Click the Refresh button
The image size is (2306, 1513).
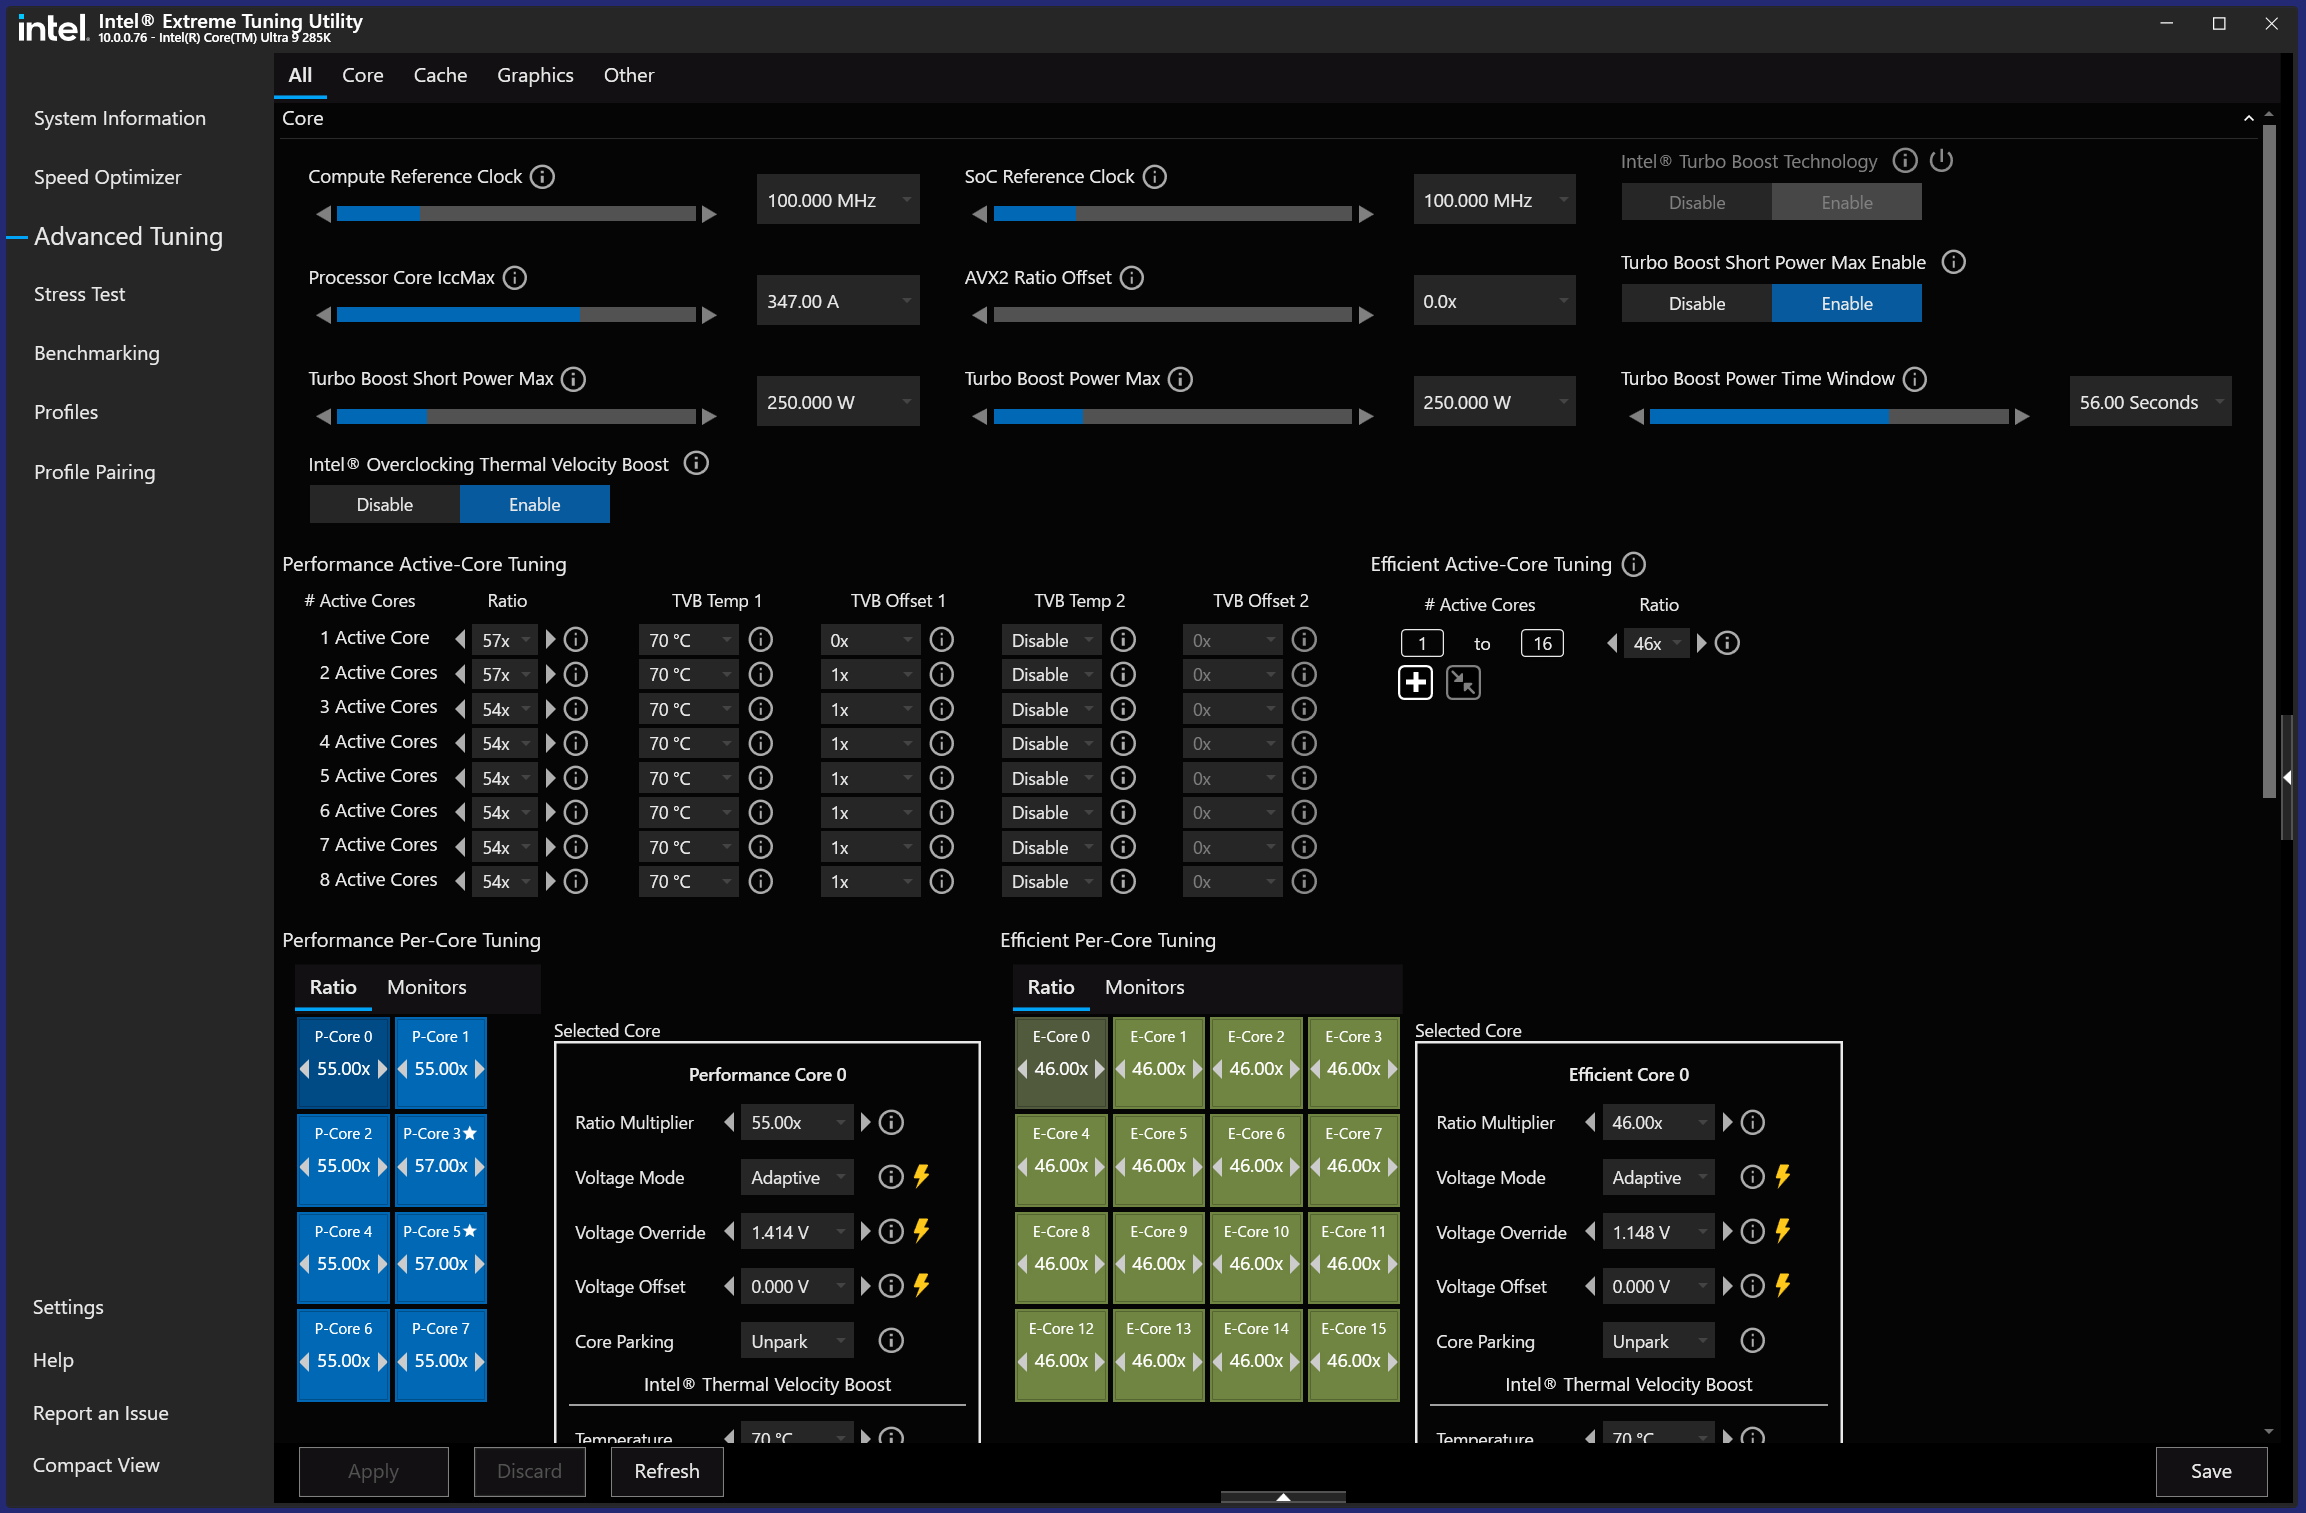[x=667, y=1470]
